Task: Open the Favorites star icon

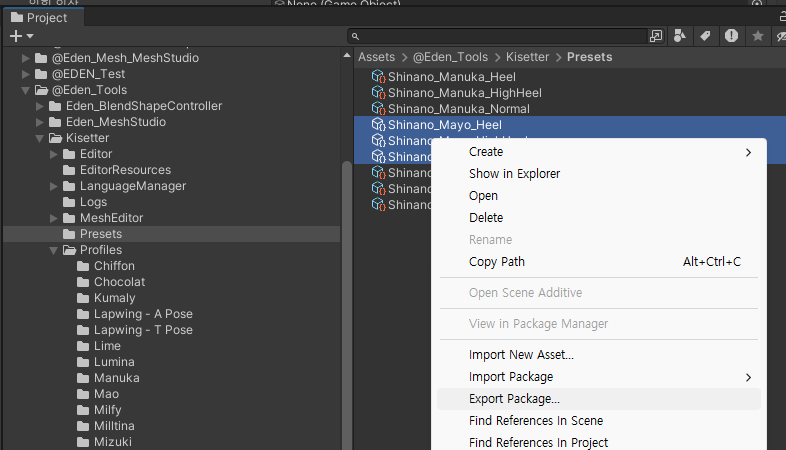Action: (758, 36)
